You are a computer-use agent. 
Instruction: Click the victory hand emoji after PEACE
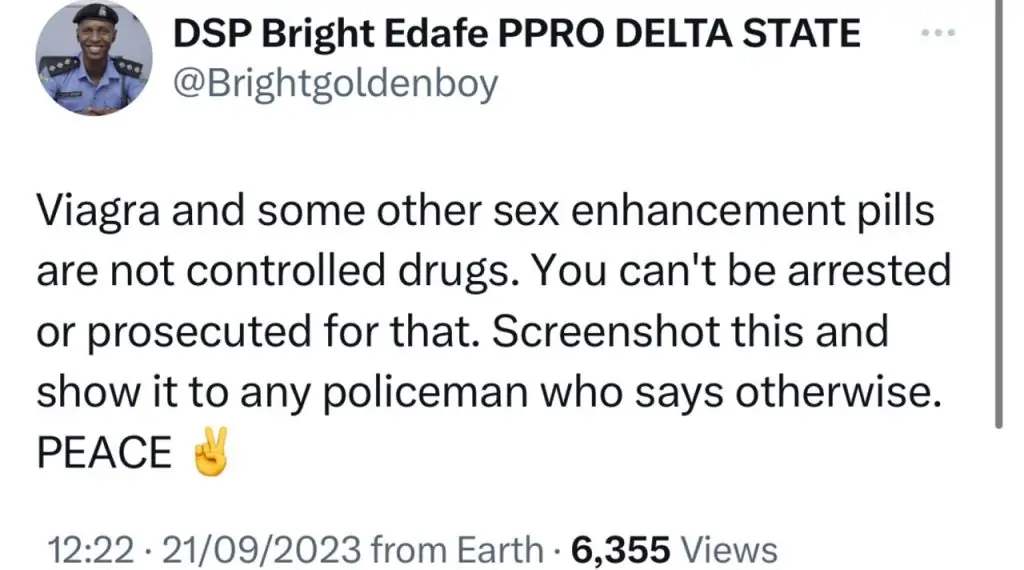pyautogui.click(x=212, y=454)
